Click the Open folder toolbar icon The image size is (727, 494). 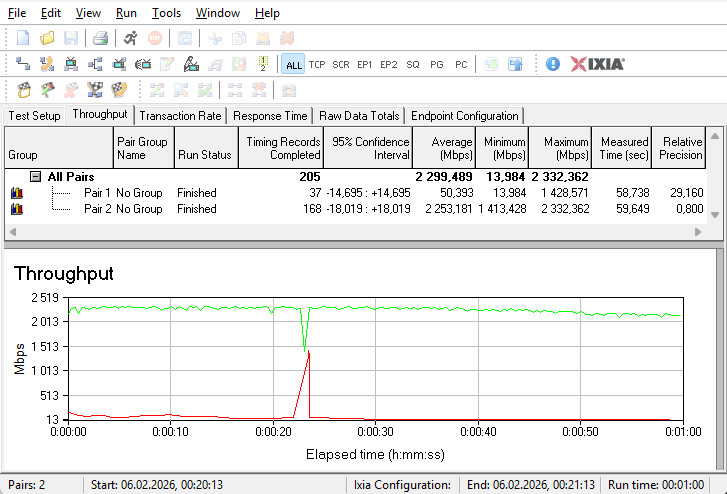coord(47,38)
